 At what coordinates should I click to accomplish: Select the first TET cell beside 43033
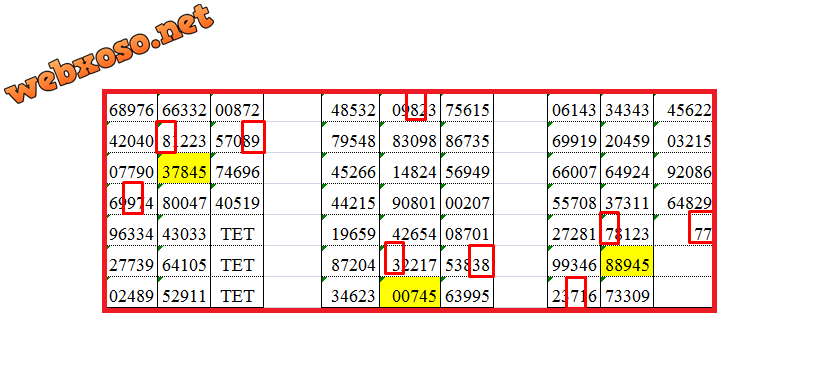(x=237, y=231)
